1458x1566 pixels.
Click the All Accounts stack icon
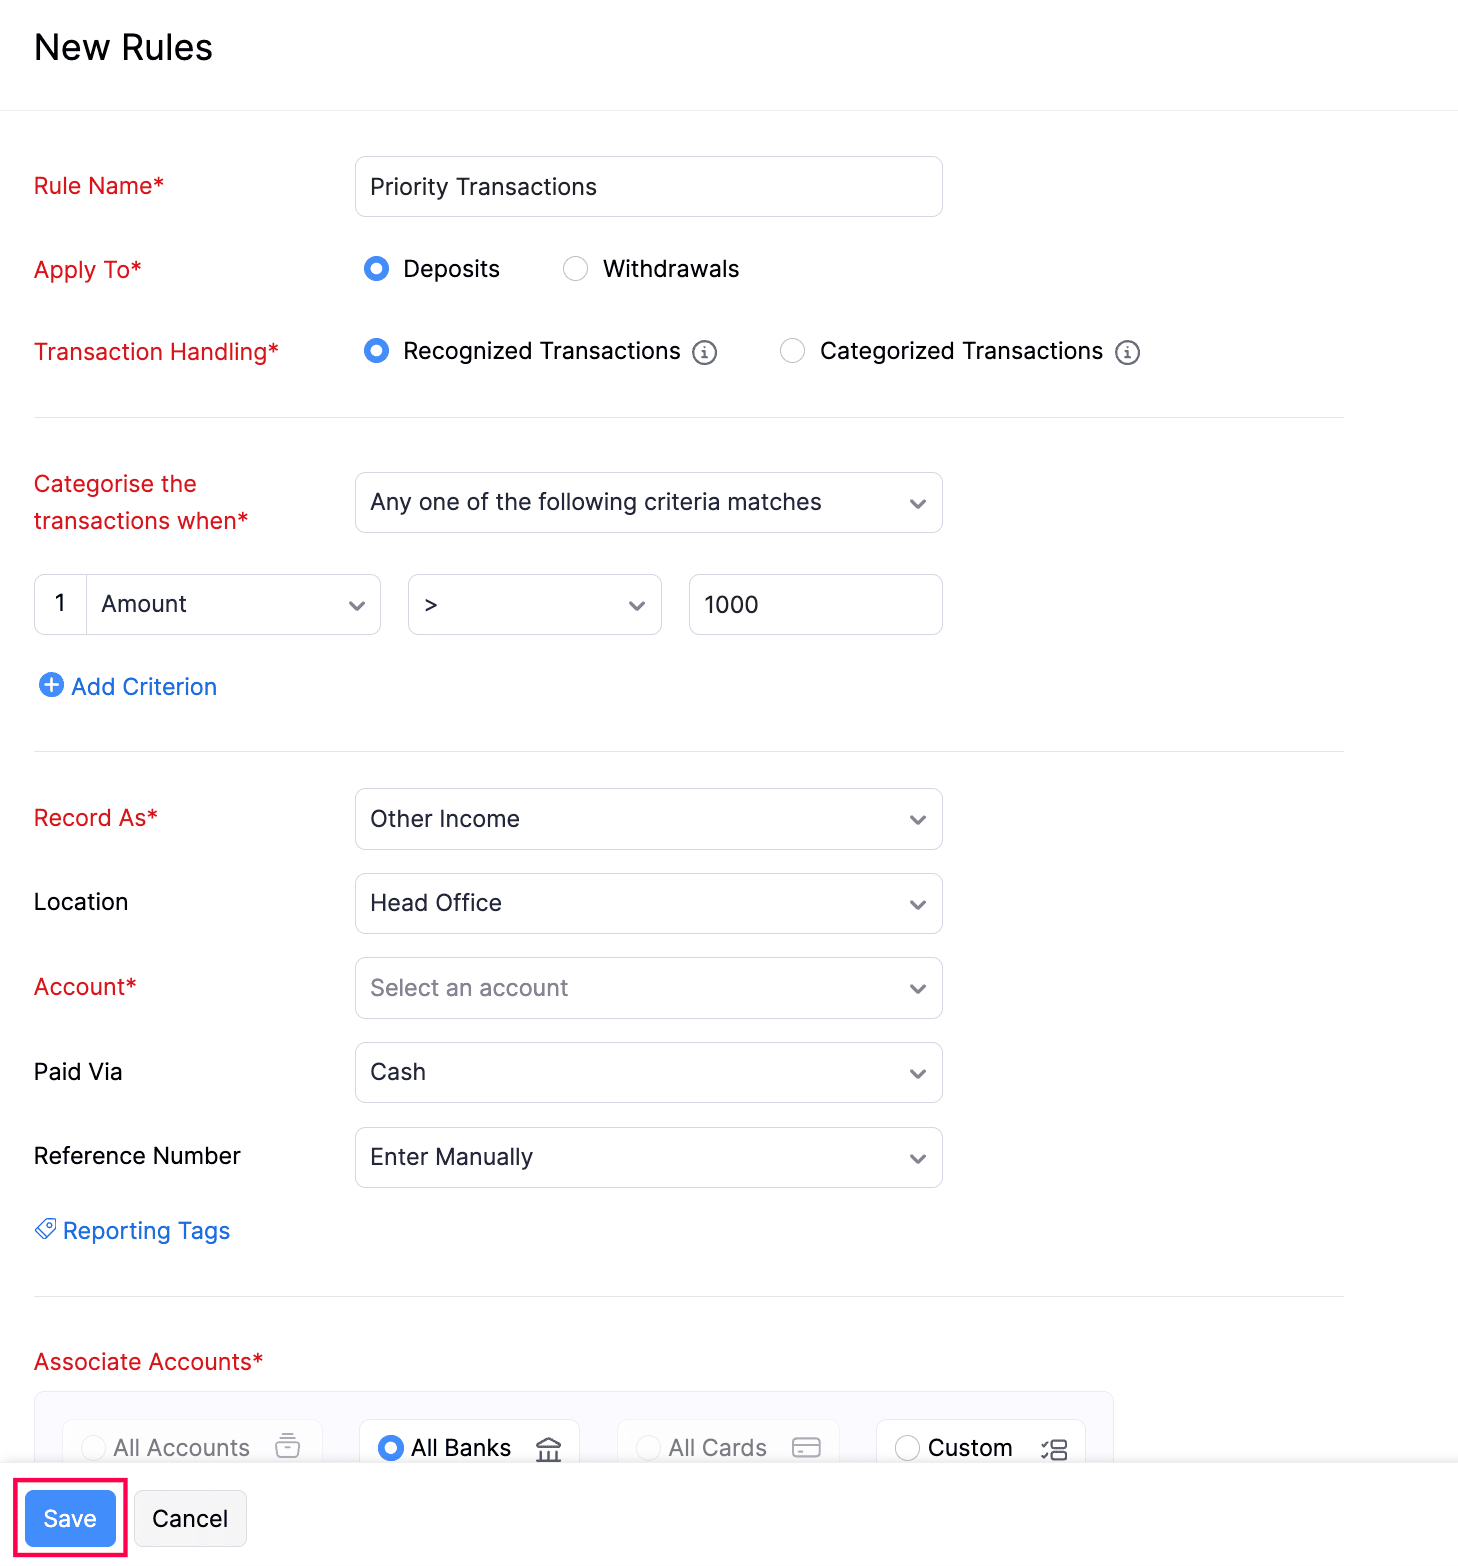[288, 1446]
